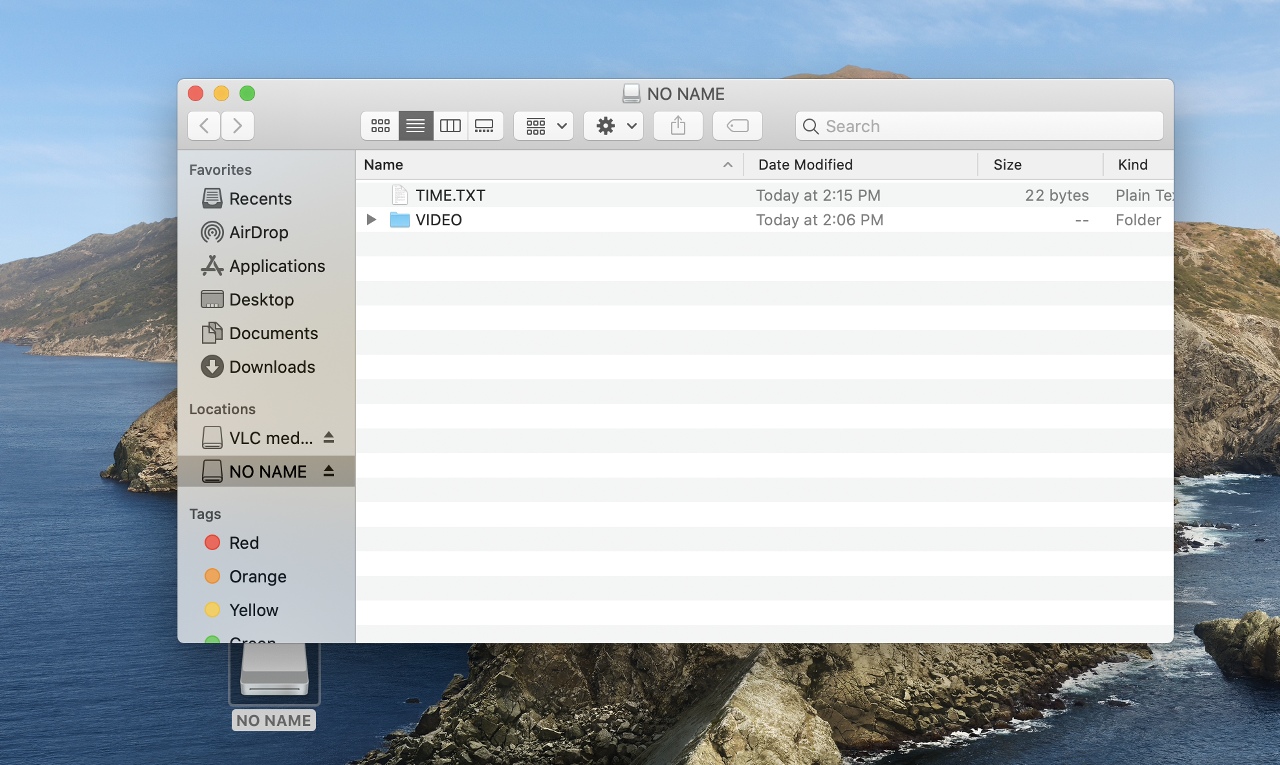Select the Red tag in sidebar

pos(243,543)
